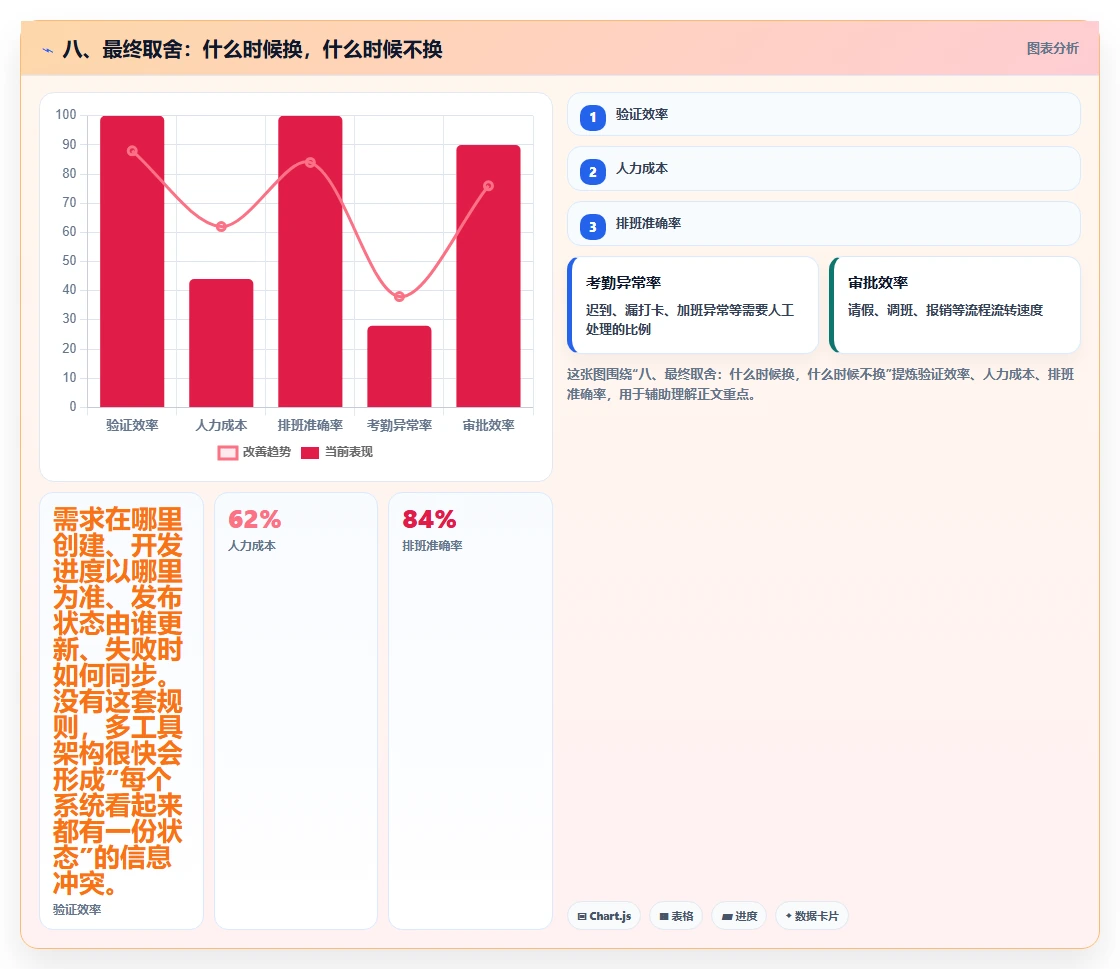Click the 审批效率 bar in chart
Screen dimensions: 1120x969
(489, 276)
